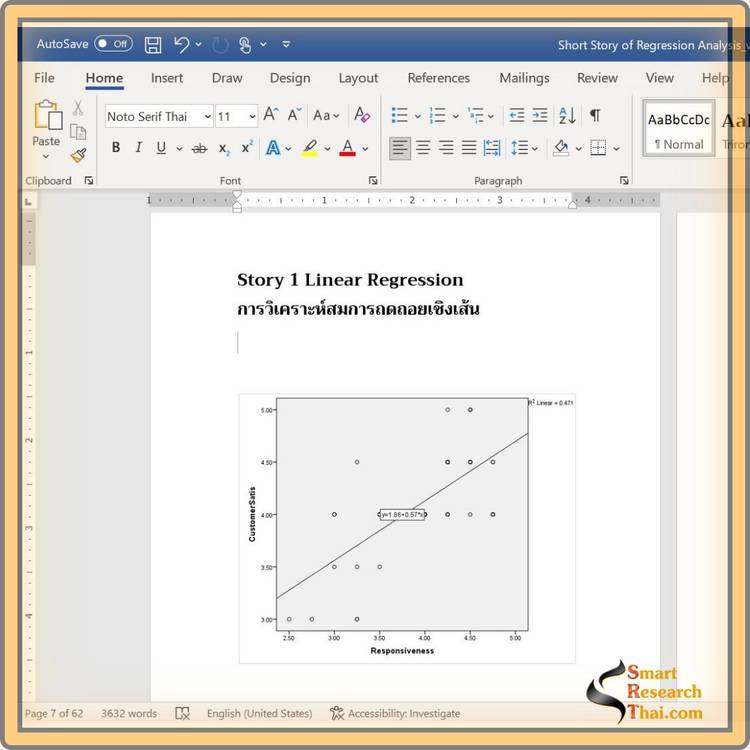
Task: Click the Multilevel List icon
Action: pyautogui.click(x=475, y=115)
